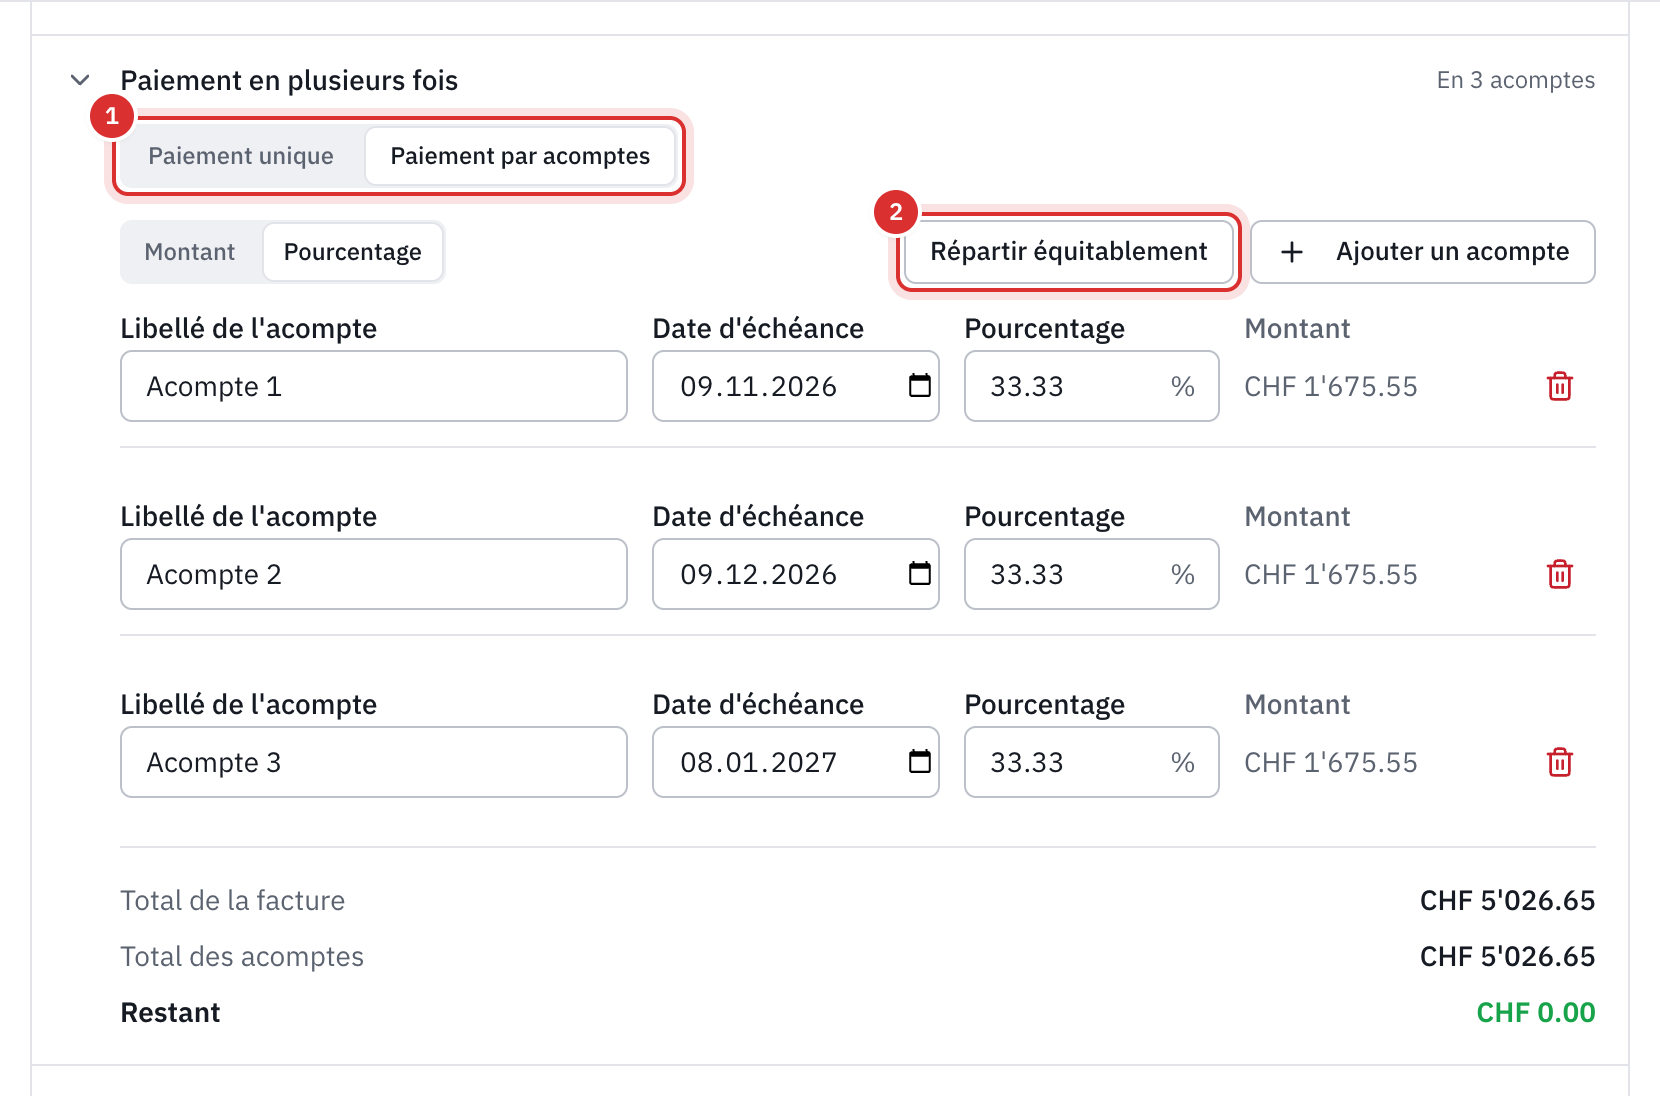
Task: Select Paiement par acomptes option
Action: tap(520, 156)
